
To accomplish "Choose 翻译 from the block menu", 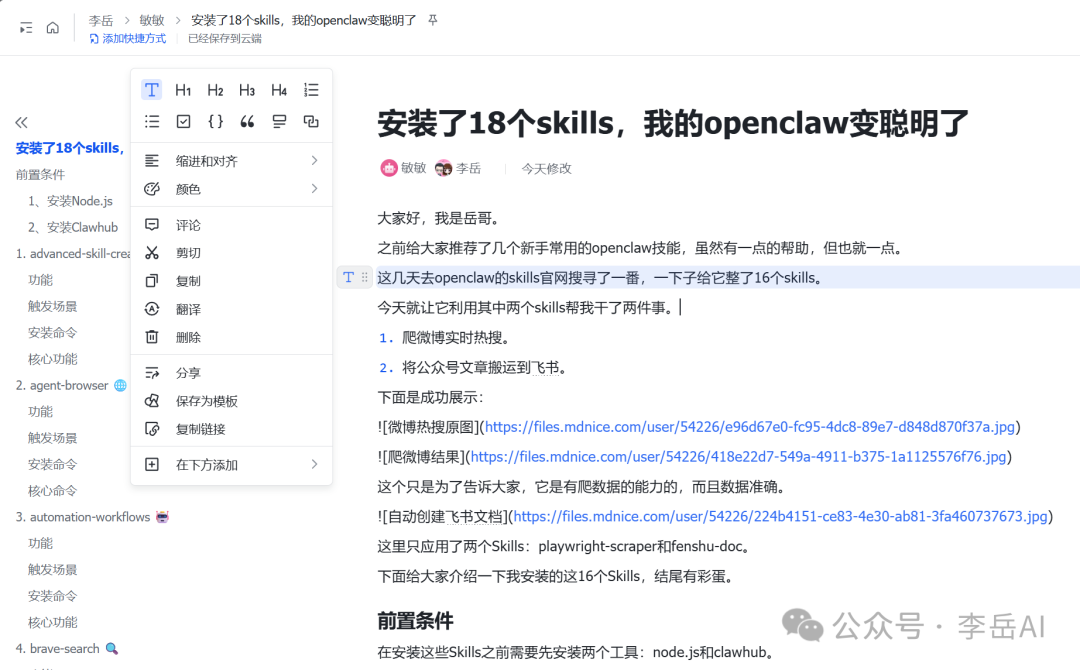I will click(188, 309).
